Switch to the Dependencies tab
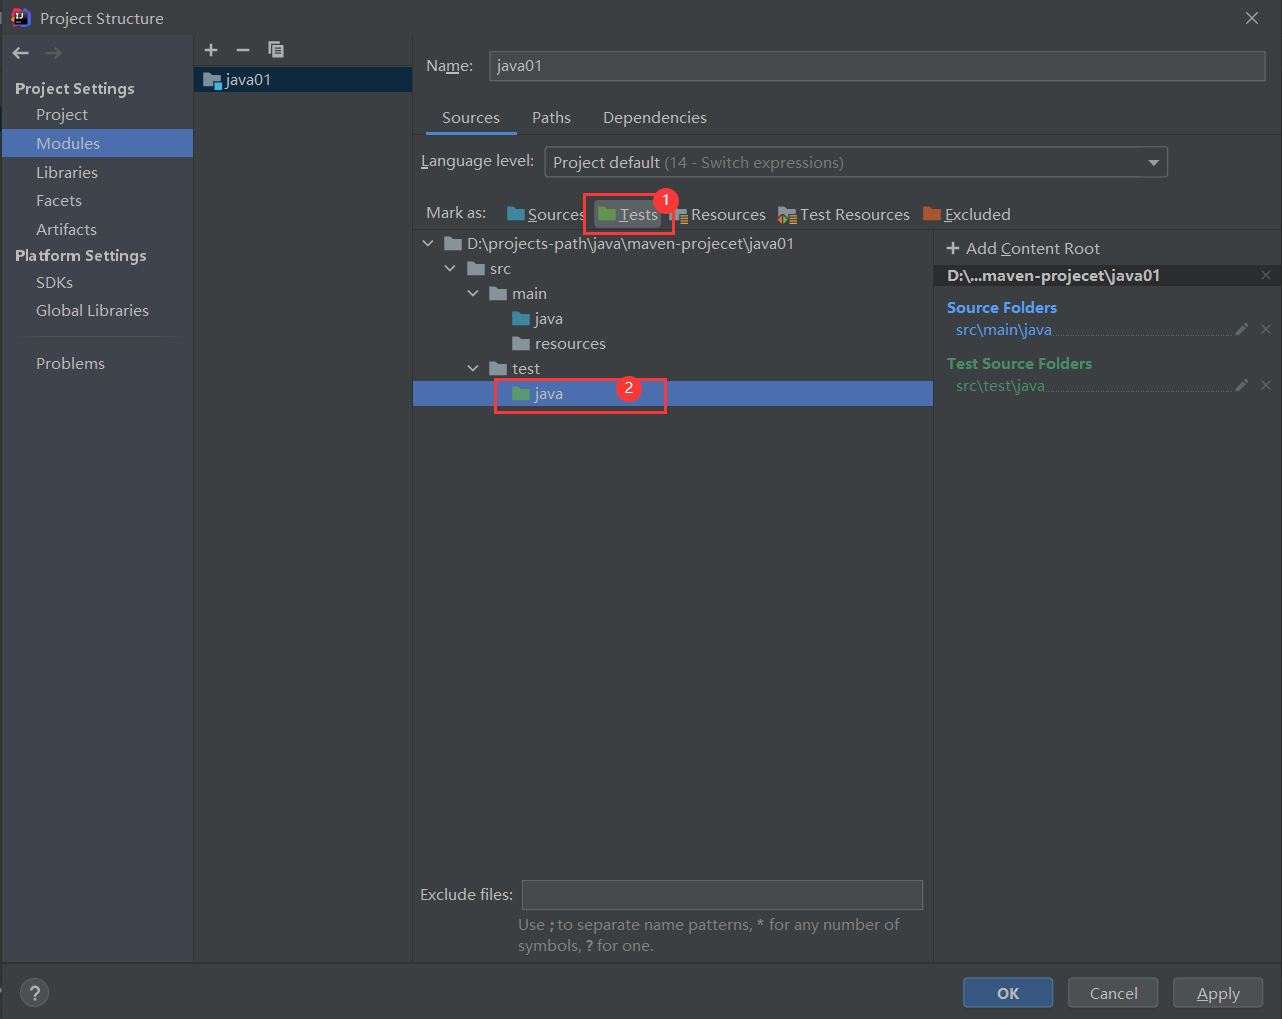This screenshot has width=1282, height=1019. pos(655,118)
